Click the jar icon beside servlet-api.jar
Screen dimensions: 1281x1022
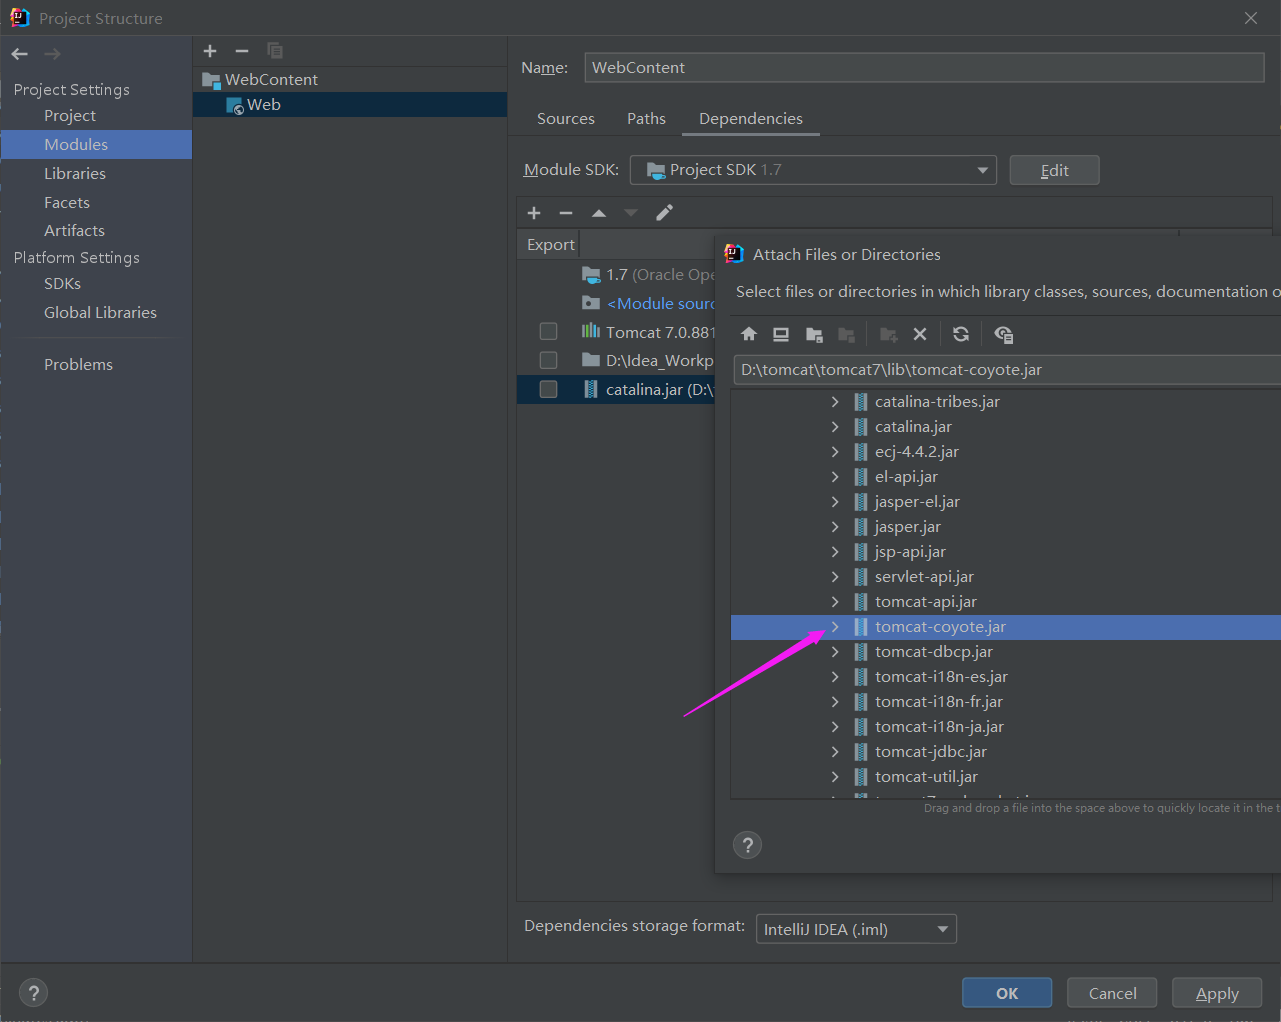pos(861,577)
